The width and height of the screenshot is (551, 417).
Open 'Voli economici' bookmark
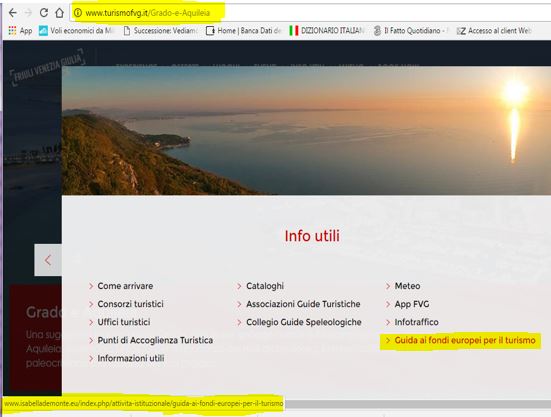(x=77, y=31)
